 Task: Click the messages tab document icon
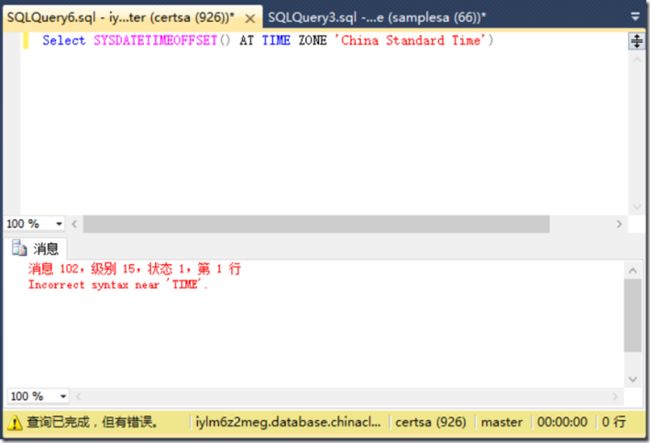(x=19, y=248)
